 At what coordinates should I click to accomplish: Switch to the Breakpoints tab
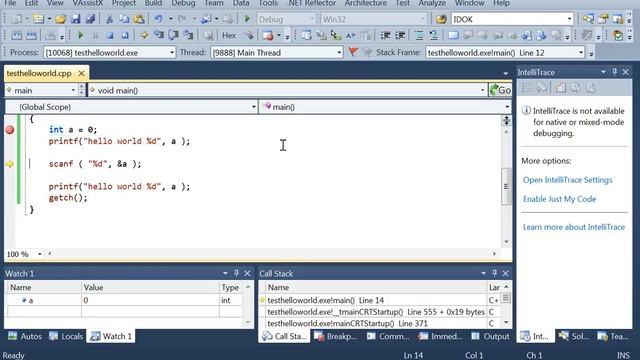pyautogui.click(x=336, y=336)
